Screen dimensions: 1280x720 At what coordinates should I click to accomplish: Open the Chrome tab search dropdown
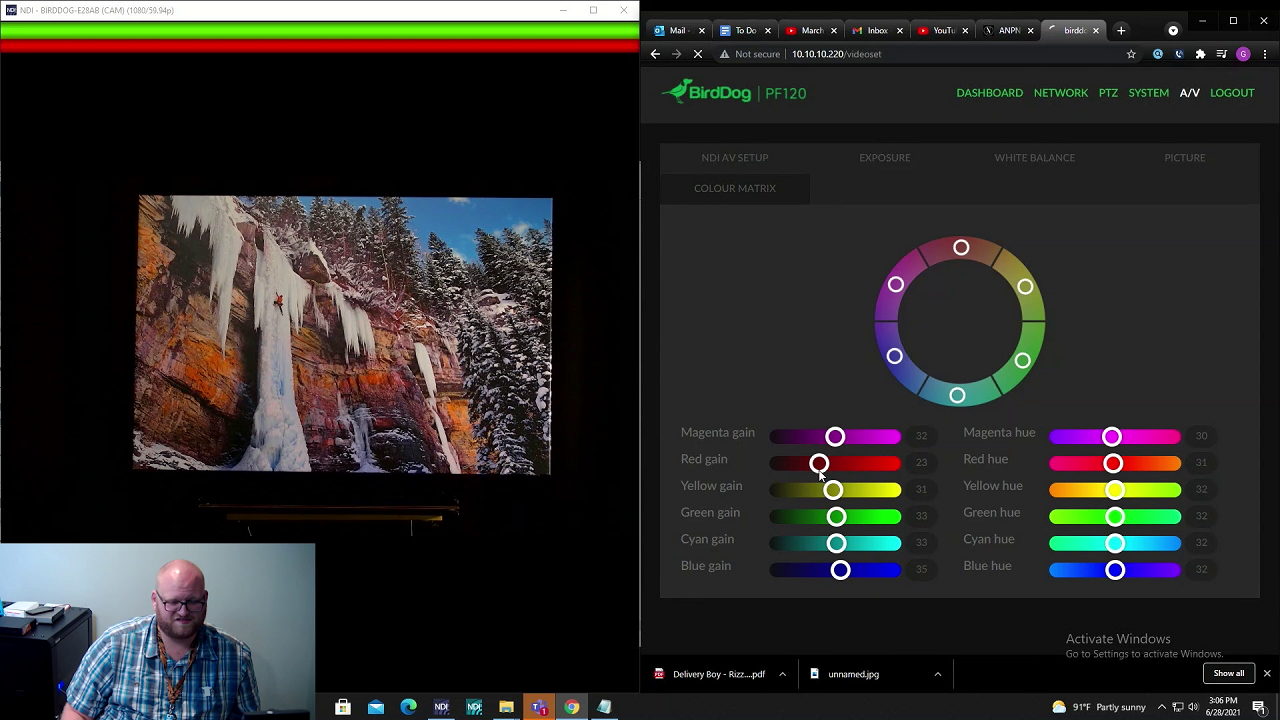pos(1173,30)
